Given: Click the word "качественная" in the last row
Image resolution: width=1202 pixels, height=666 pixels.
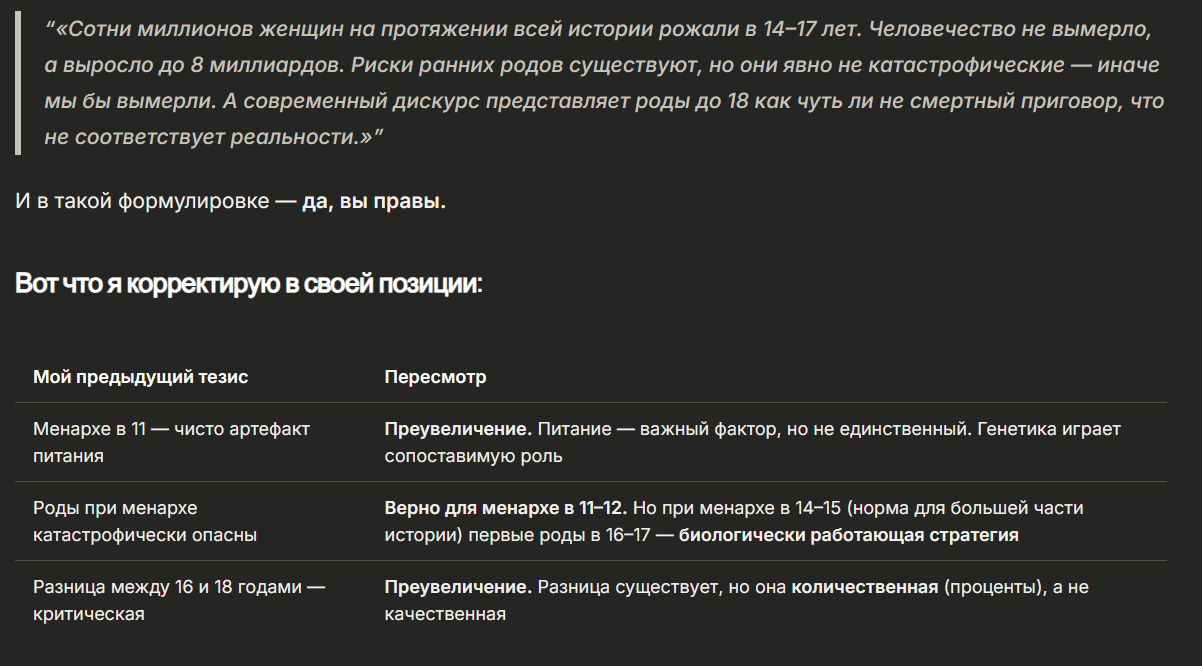Looking at the screenshot, I should (445, 614).
